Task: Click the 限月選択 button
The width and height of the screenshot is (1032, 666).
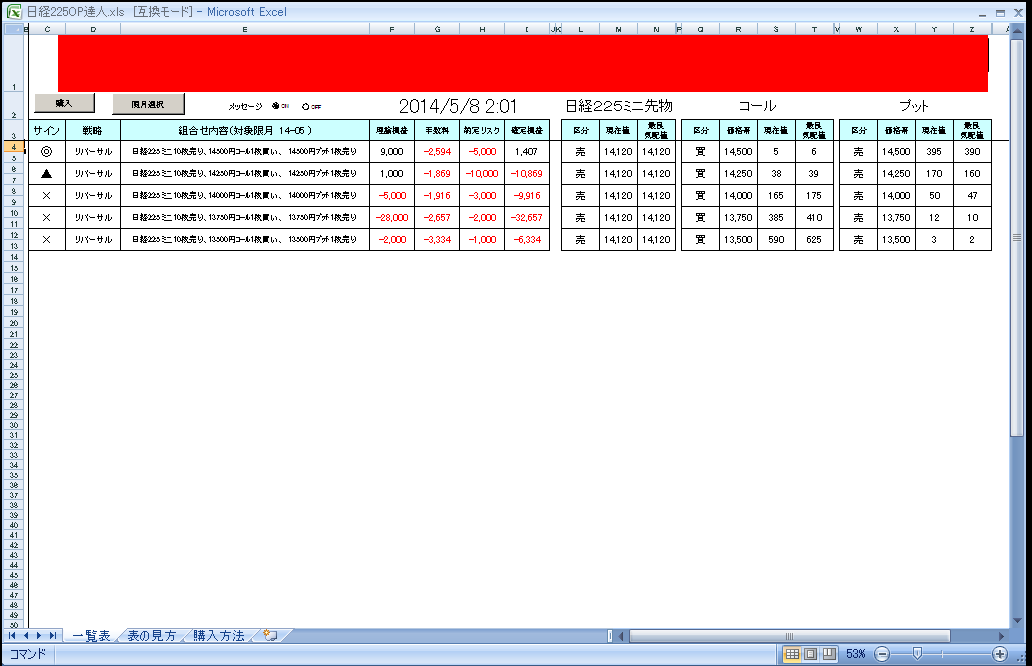Action: coord(147,104)
